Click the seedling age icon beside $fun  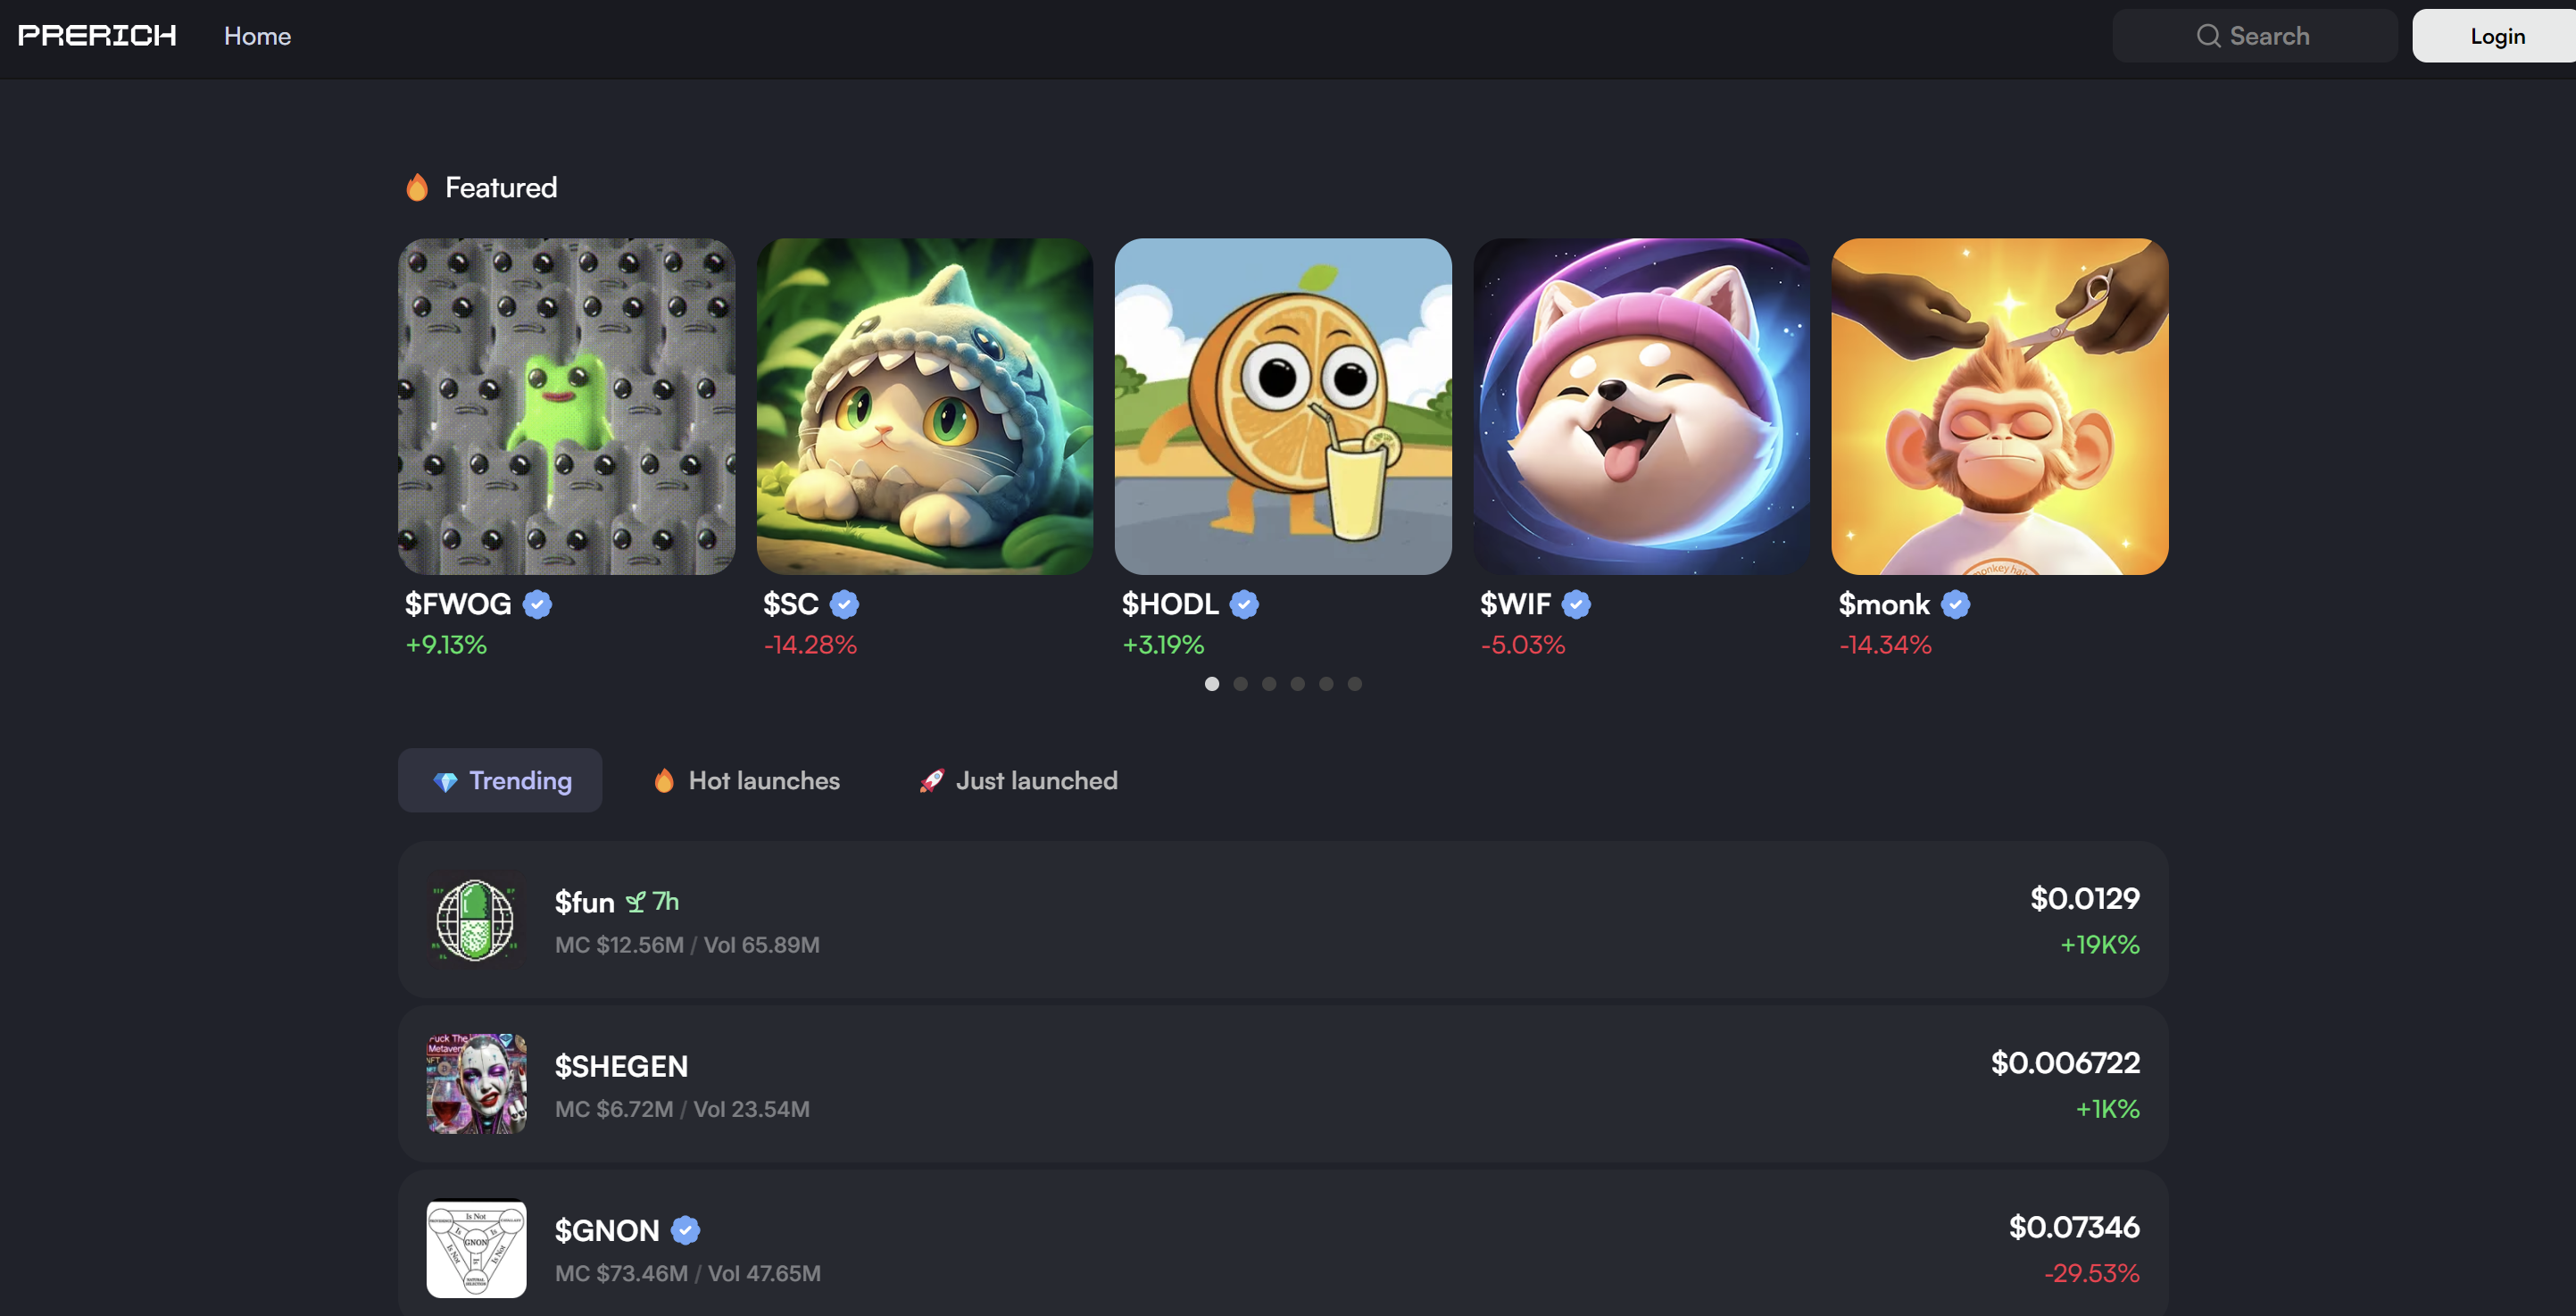(x=635, y=902)
